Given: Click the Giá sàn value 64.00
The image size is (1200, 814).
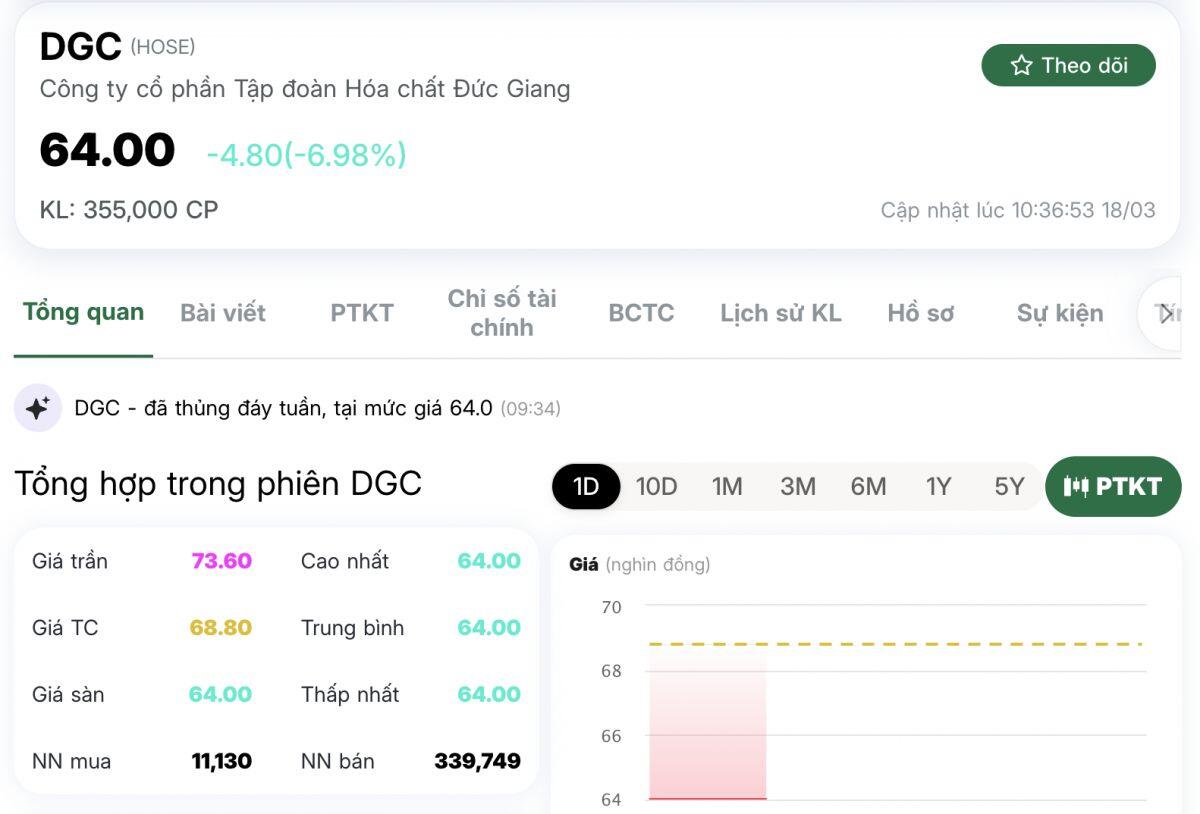Looking at the screenshot, I should pyautogui.click(x=220, y=694).
